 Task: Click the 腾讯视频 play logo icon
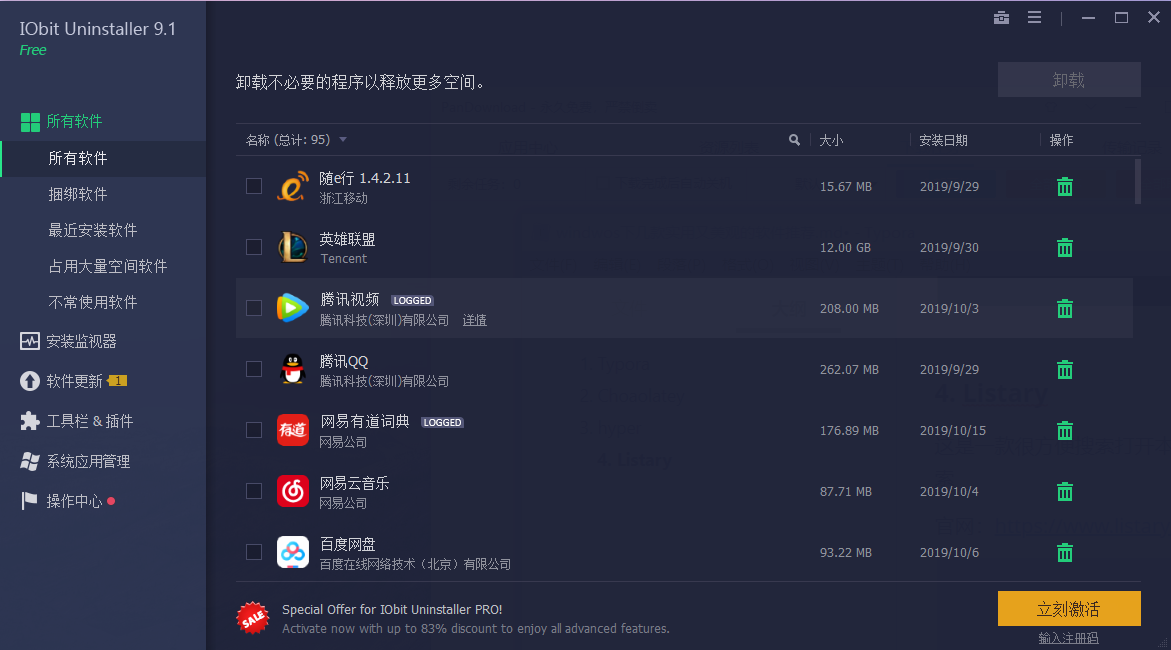coord(293,308)
